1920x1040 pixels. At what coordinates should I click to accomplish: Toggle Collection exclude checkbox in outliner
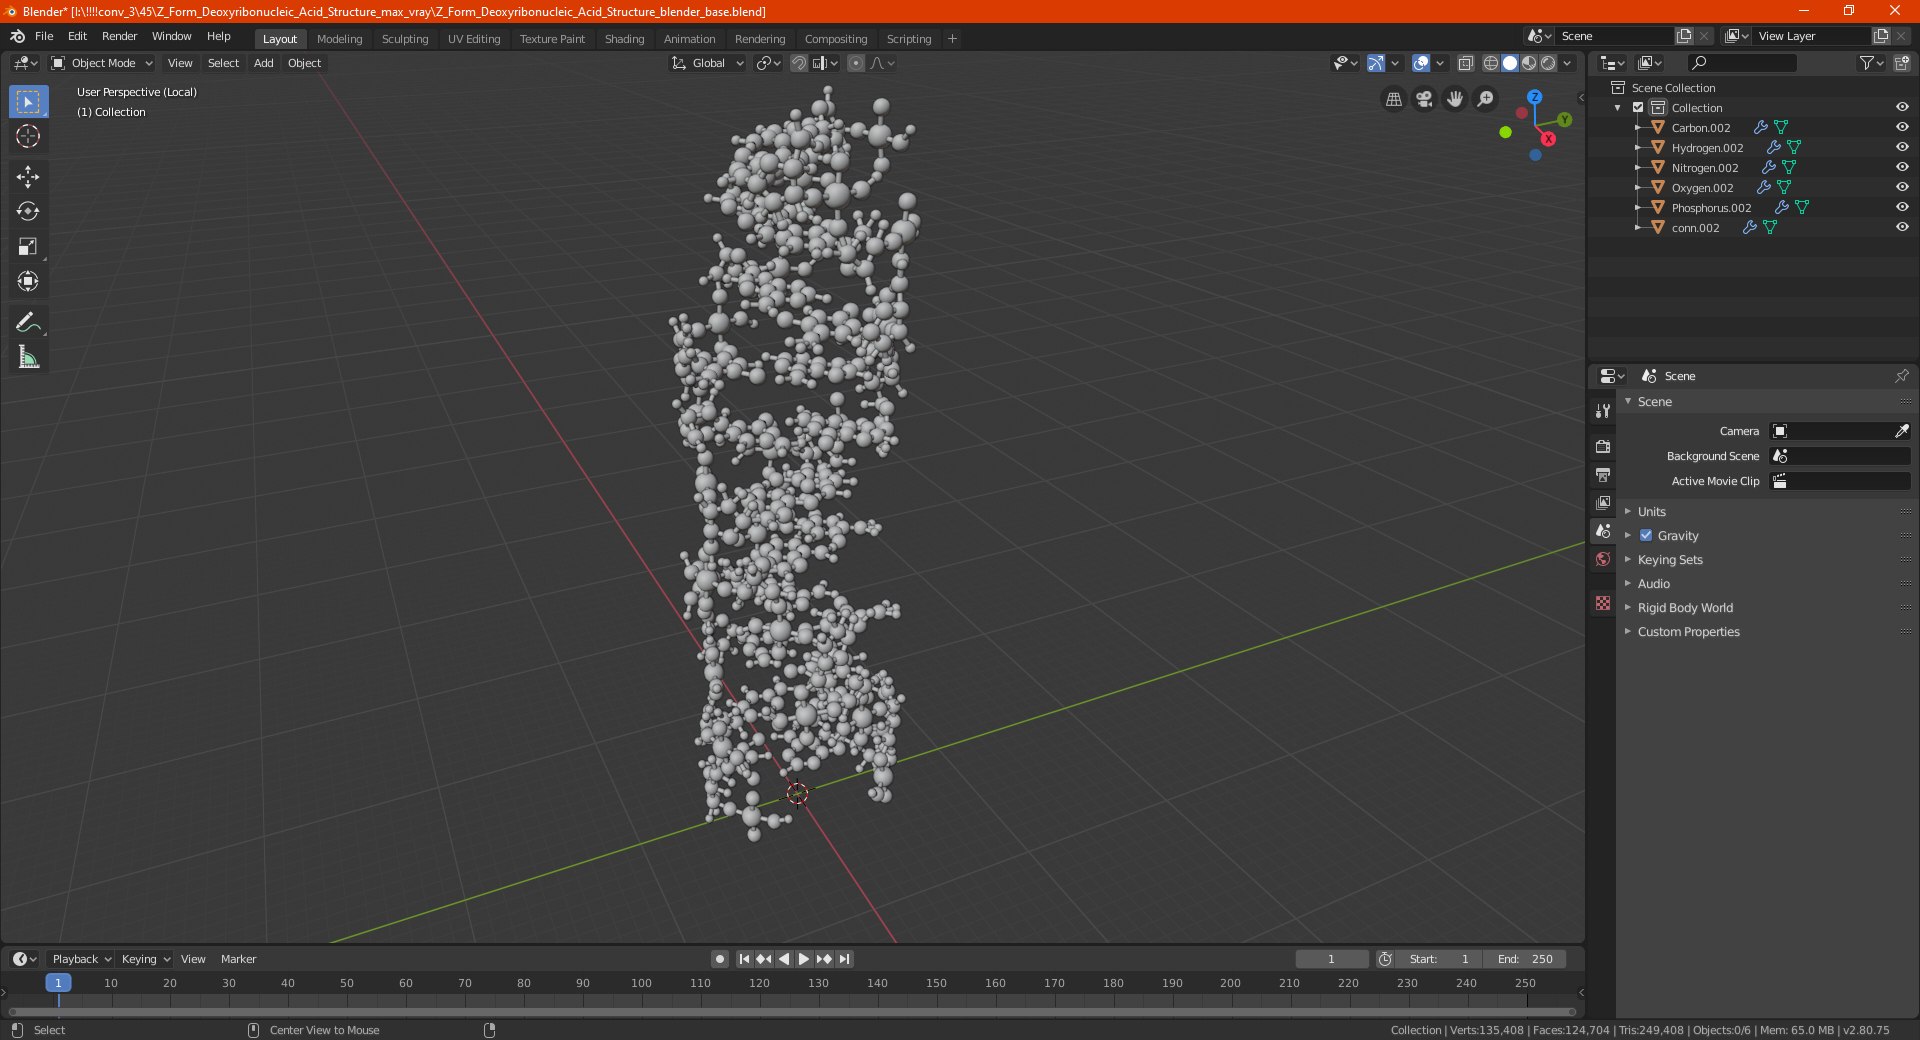pos(1638,107)
